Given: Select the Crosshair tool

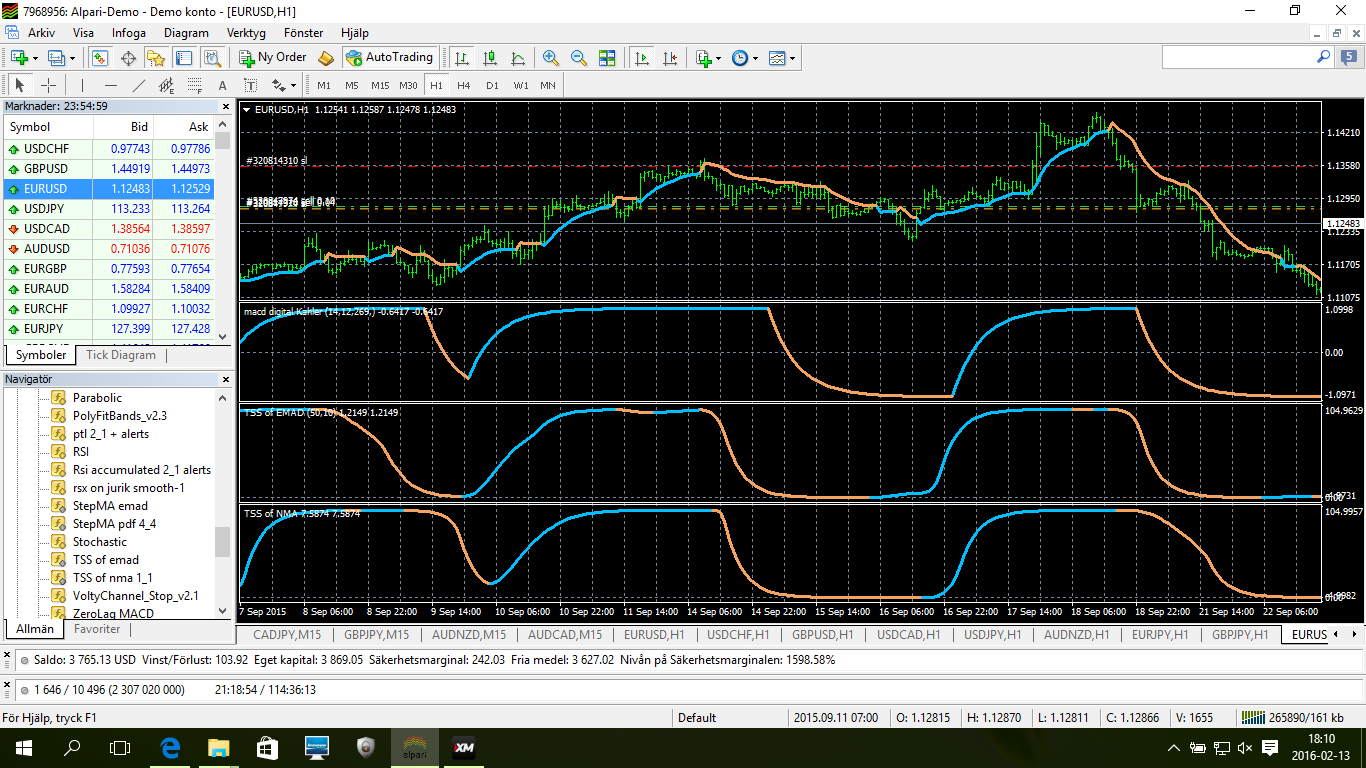Looking at the screenshot, I should pyautogui.click(x=48, y=85).
